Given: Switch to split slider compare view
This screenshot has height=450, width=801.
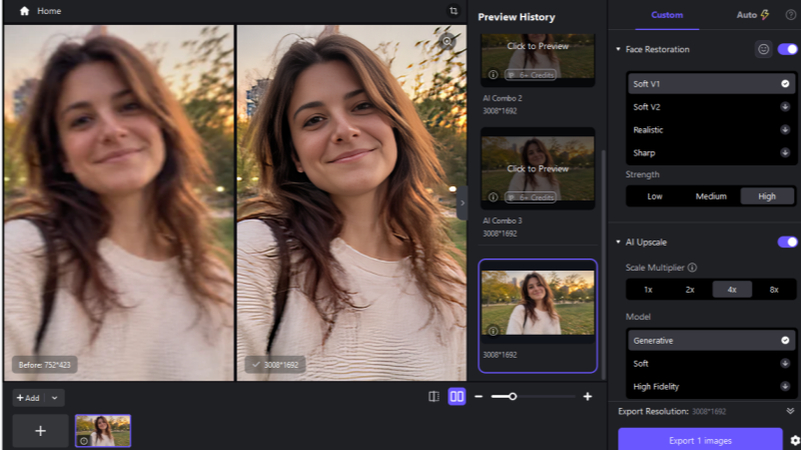Looking at the screenshot, I should coord(434,396).
